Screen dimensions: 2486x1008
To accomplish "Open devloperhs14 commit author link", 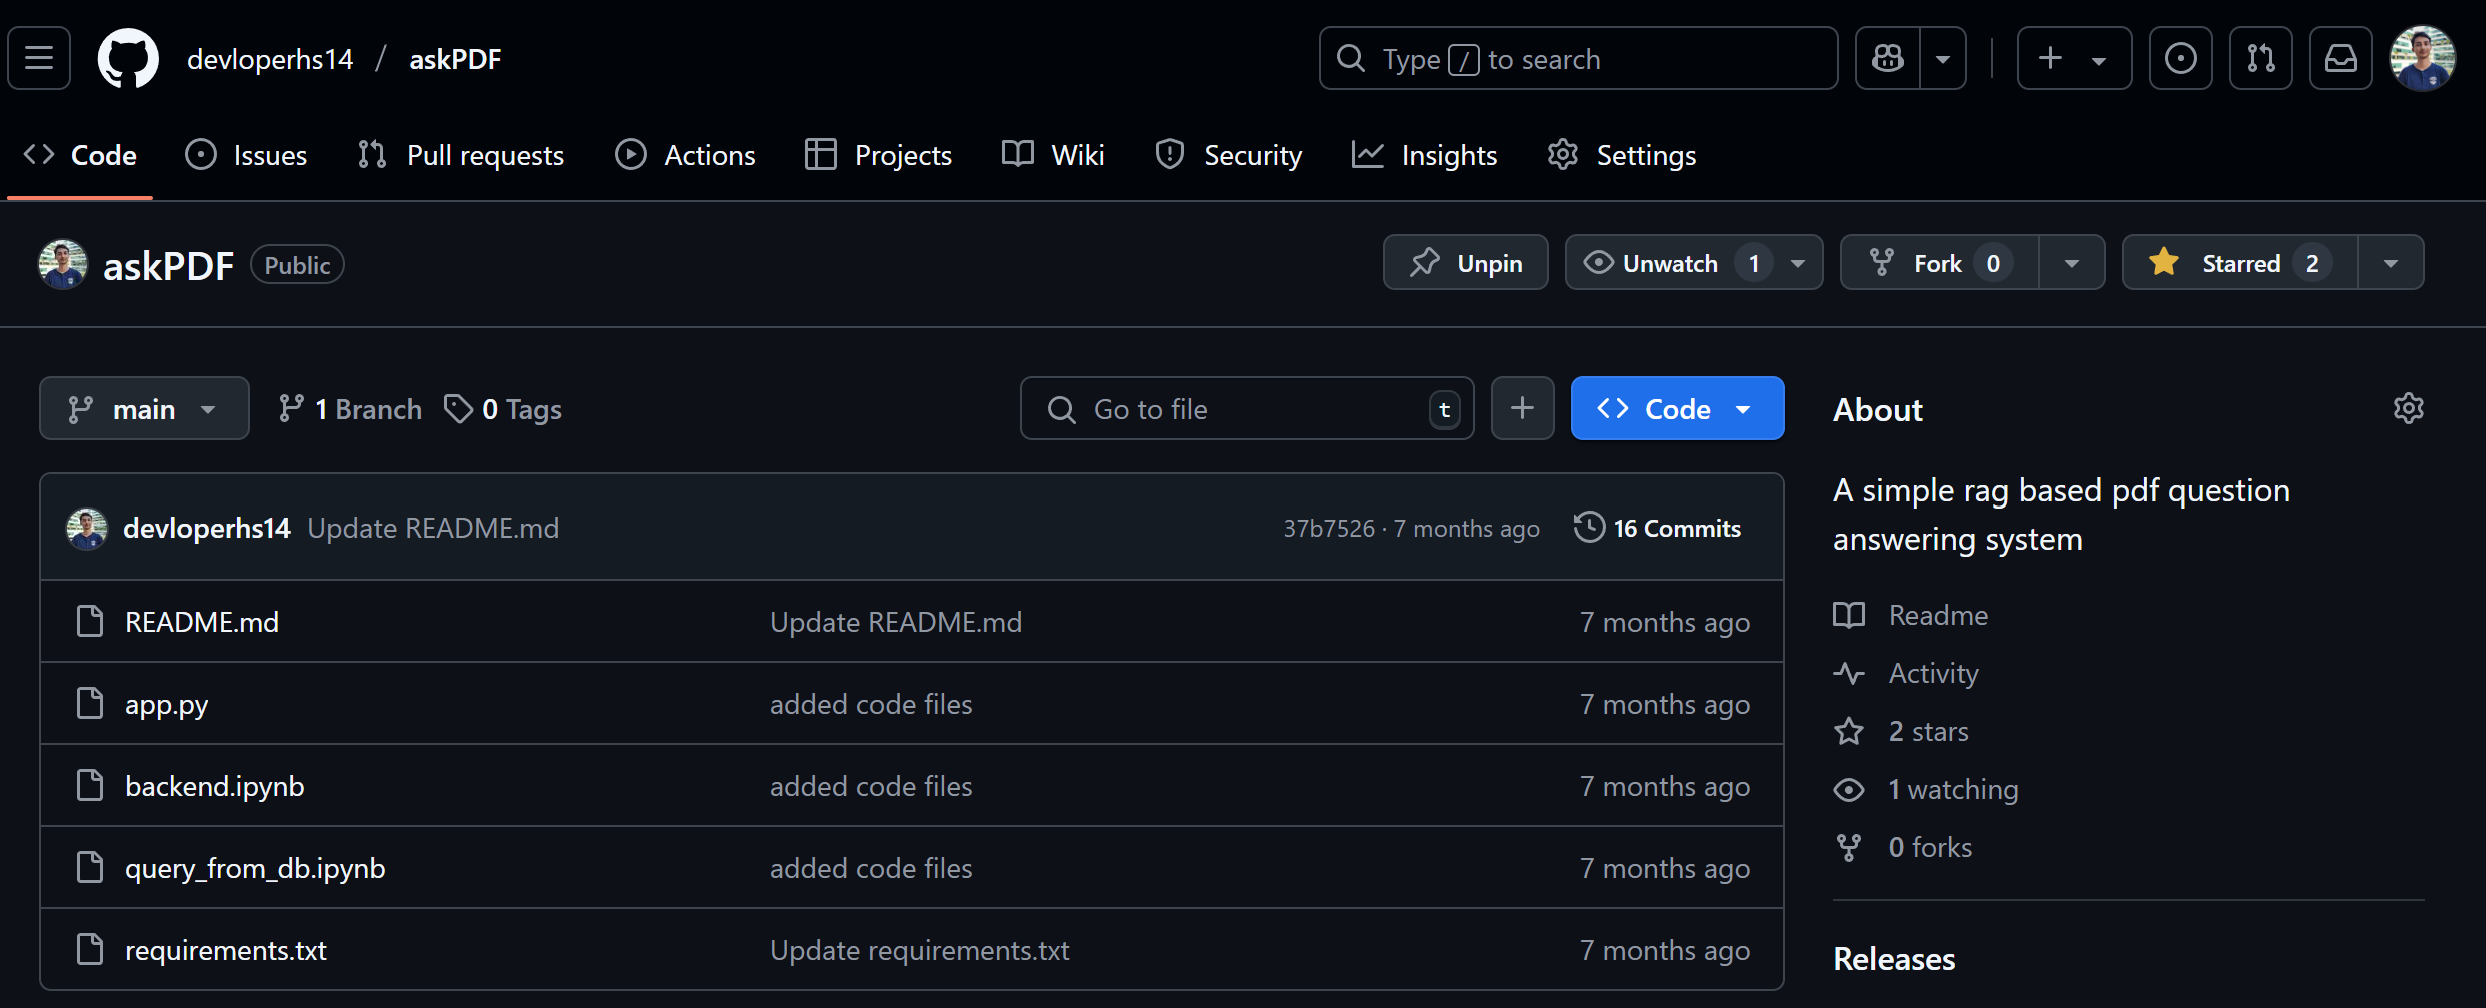I will pos(206,528).
